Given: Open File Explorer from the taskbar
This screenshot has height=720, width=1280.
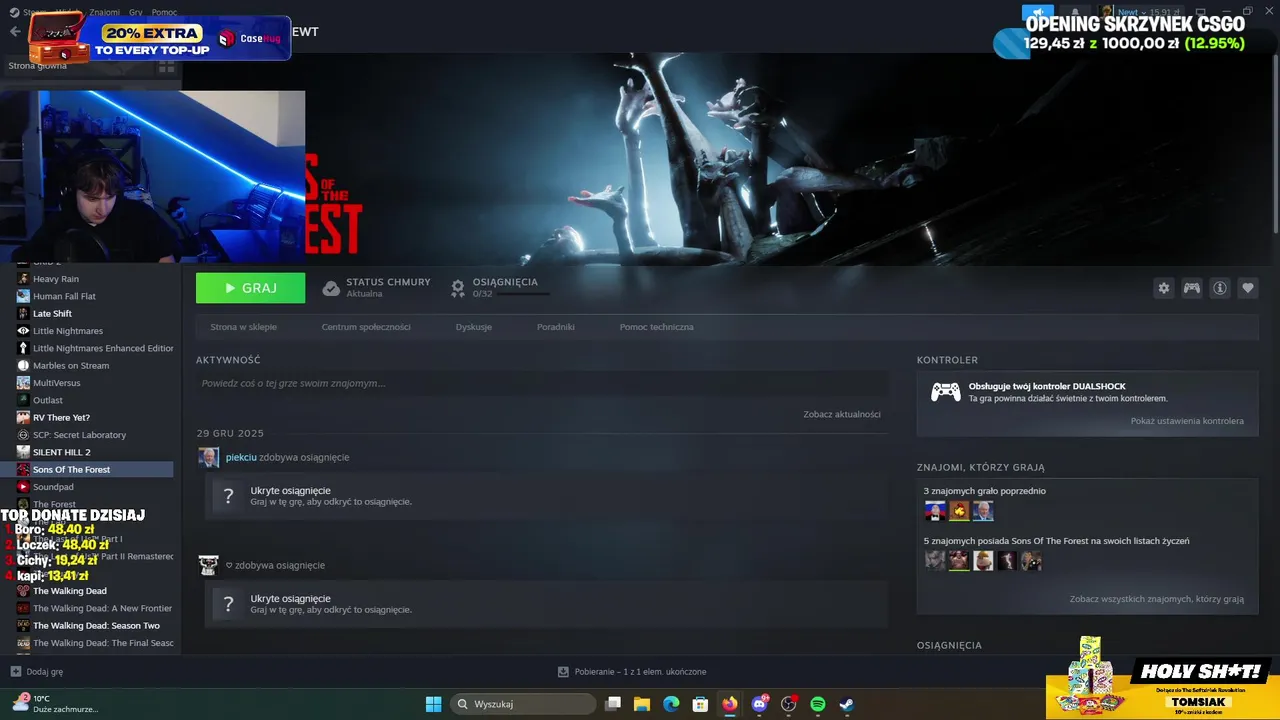Looking at the screenshot, I should [x=642, y=704].
